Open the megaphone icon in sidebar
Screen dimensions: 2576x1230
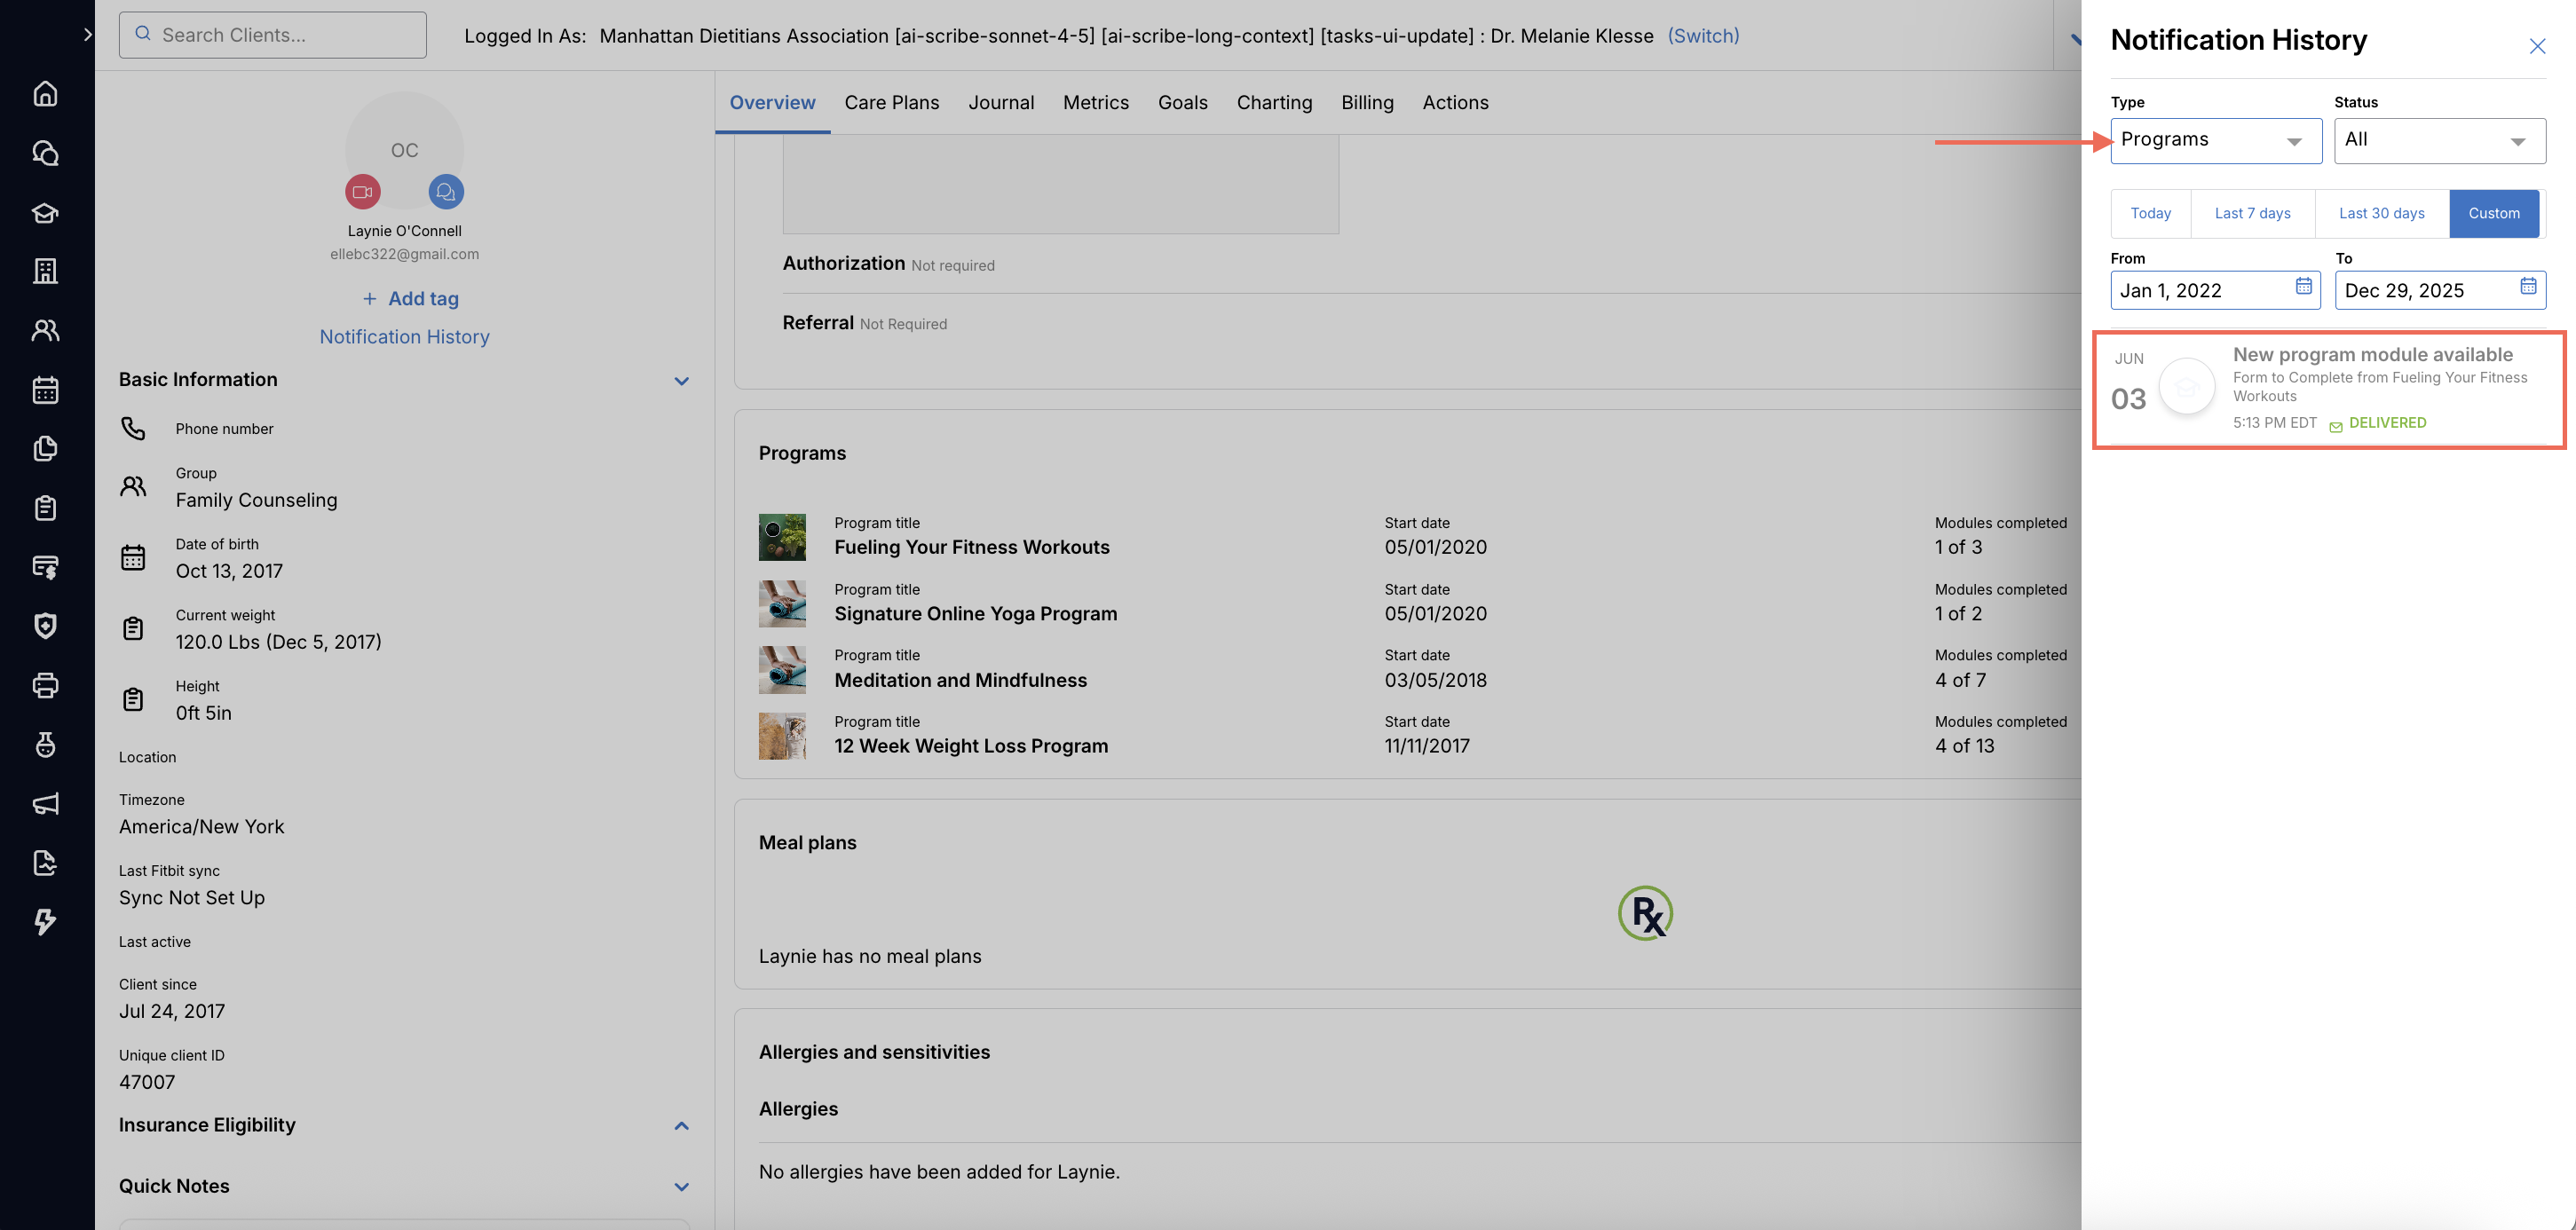point(45,804)
